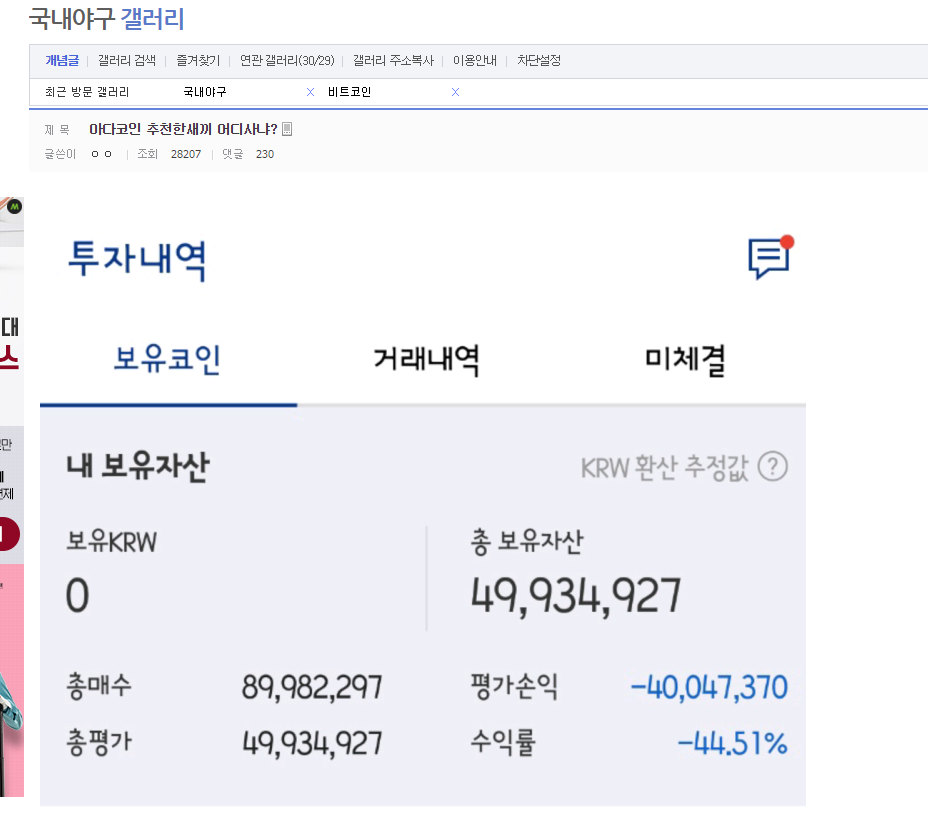Open recent gallery 비트코인

tap(349, 92)
